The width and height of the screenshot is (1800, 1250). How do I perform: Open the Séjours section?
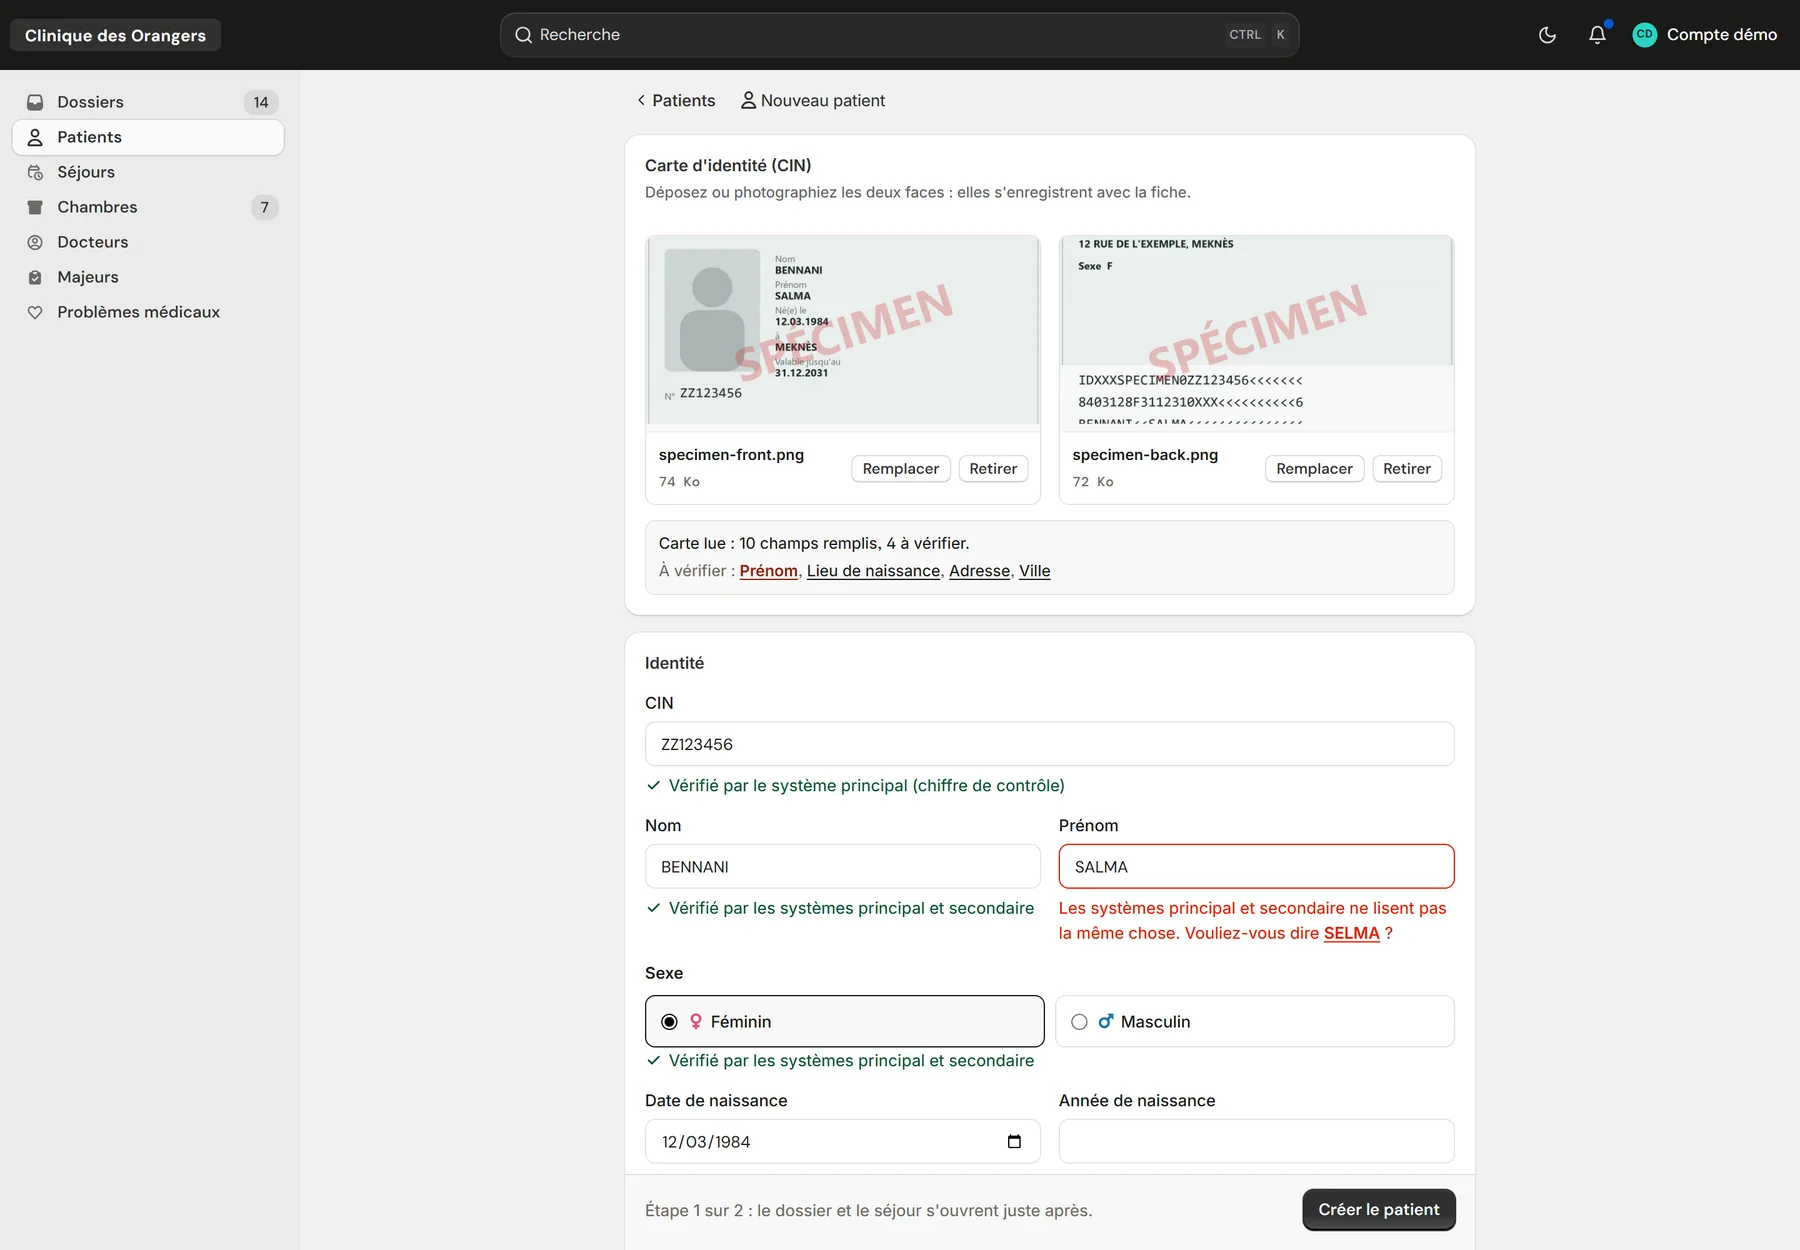pyautogui.click(x=148, y=172)
